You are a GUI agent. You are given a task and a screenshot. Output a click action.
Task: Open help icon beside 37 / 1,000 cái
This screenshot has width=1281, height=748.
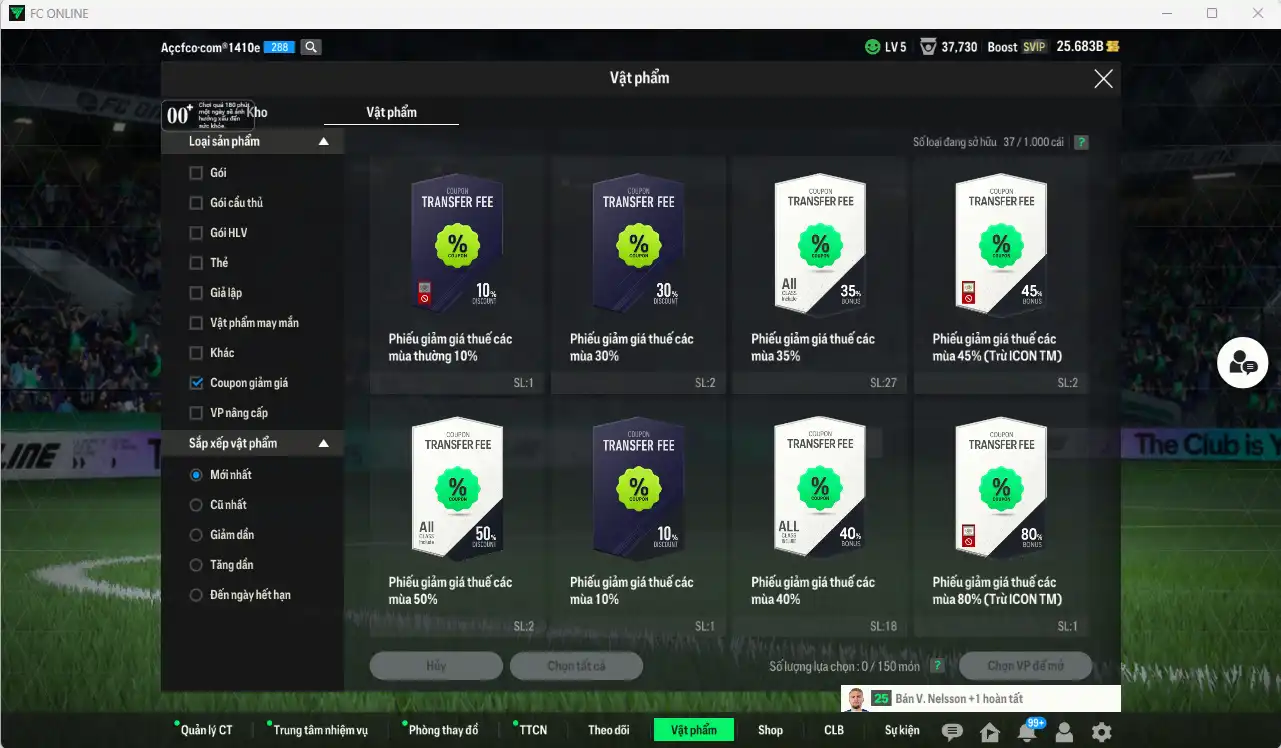1081,142
